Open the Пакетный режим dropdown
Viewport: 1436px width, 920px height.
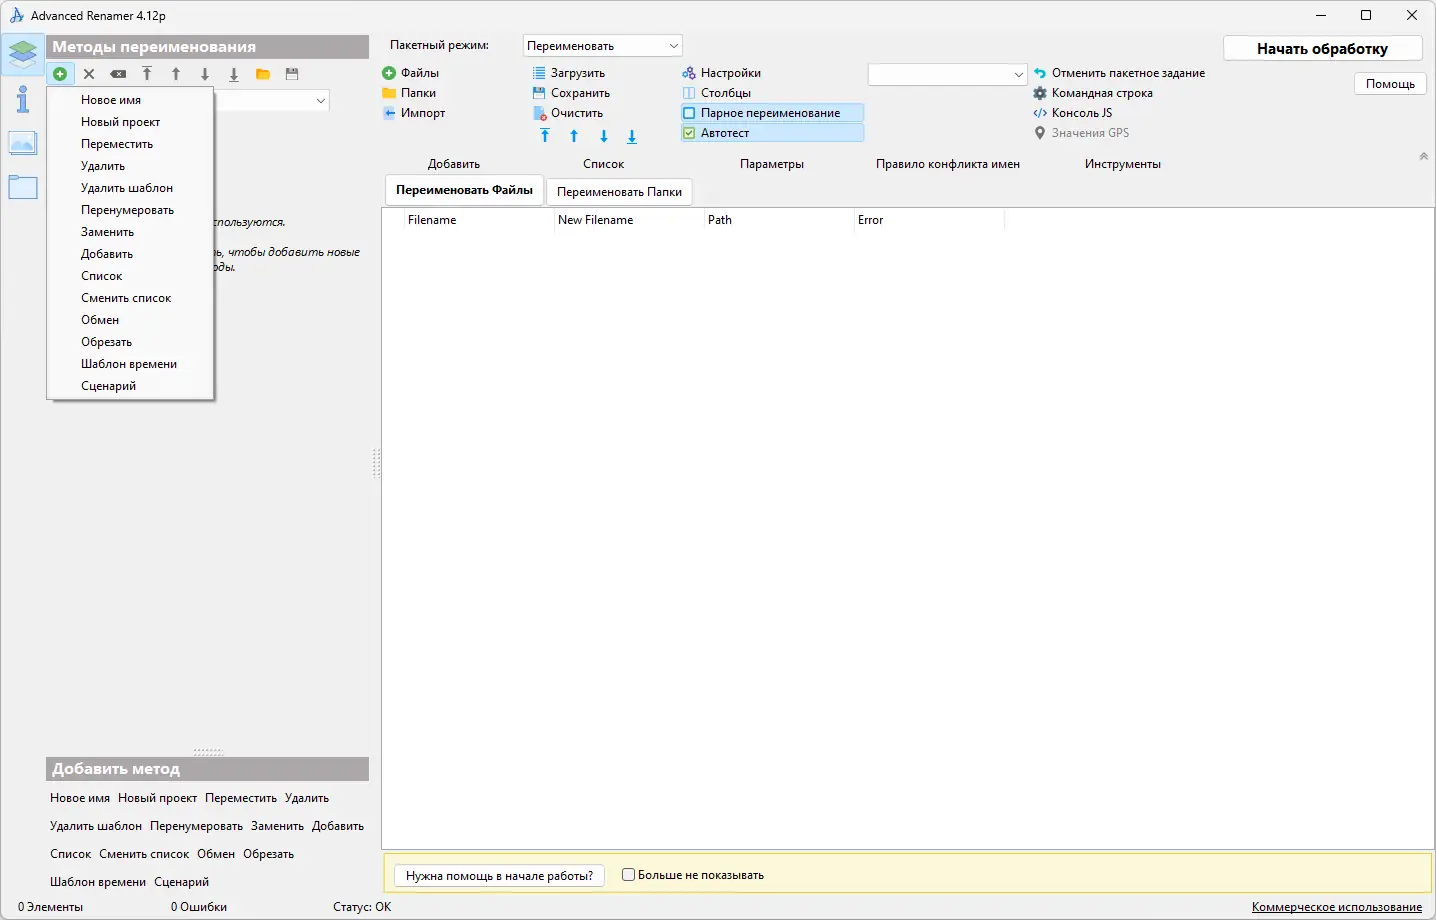coord(601,45)
